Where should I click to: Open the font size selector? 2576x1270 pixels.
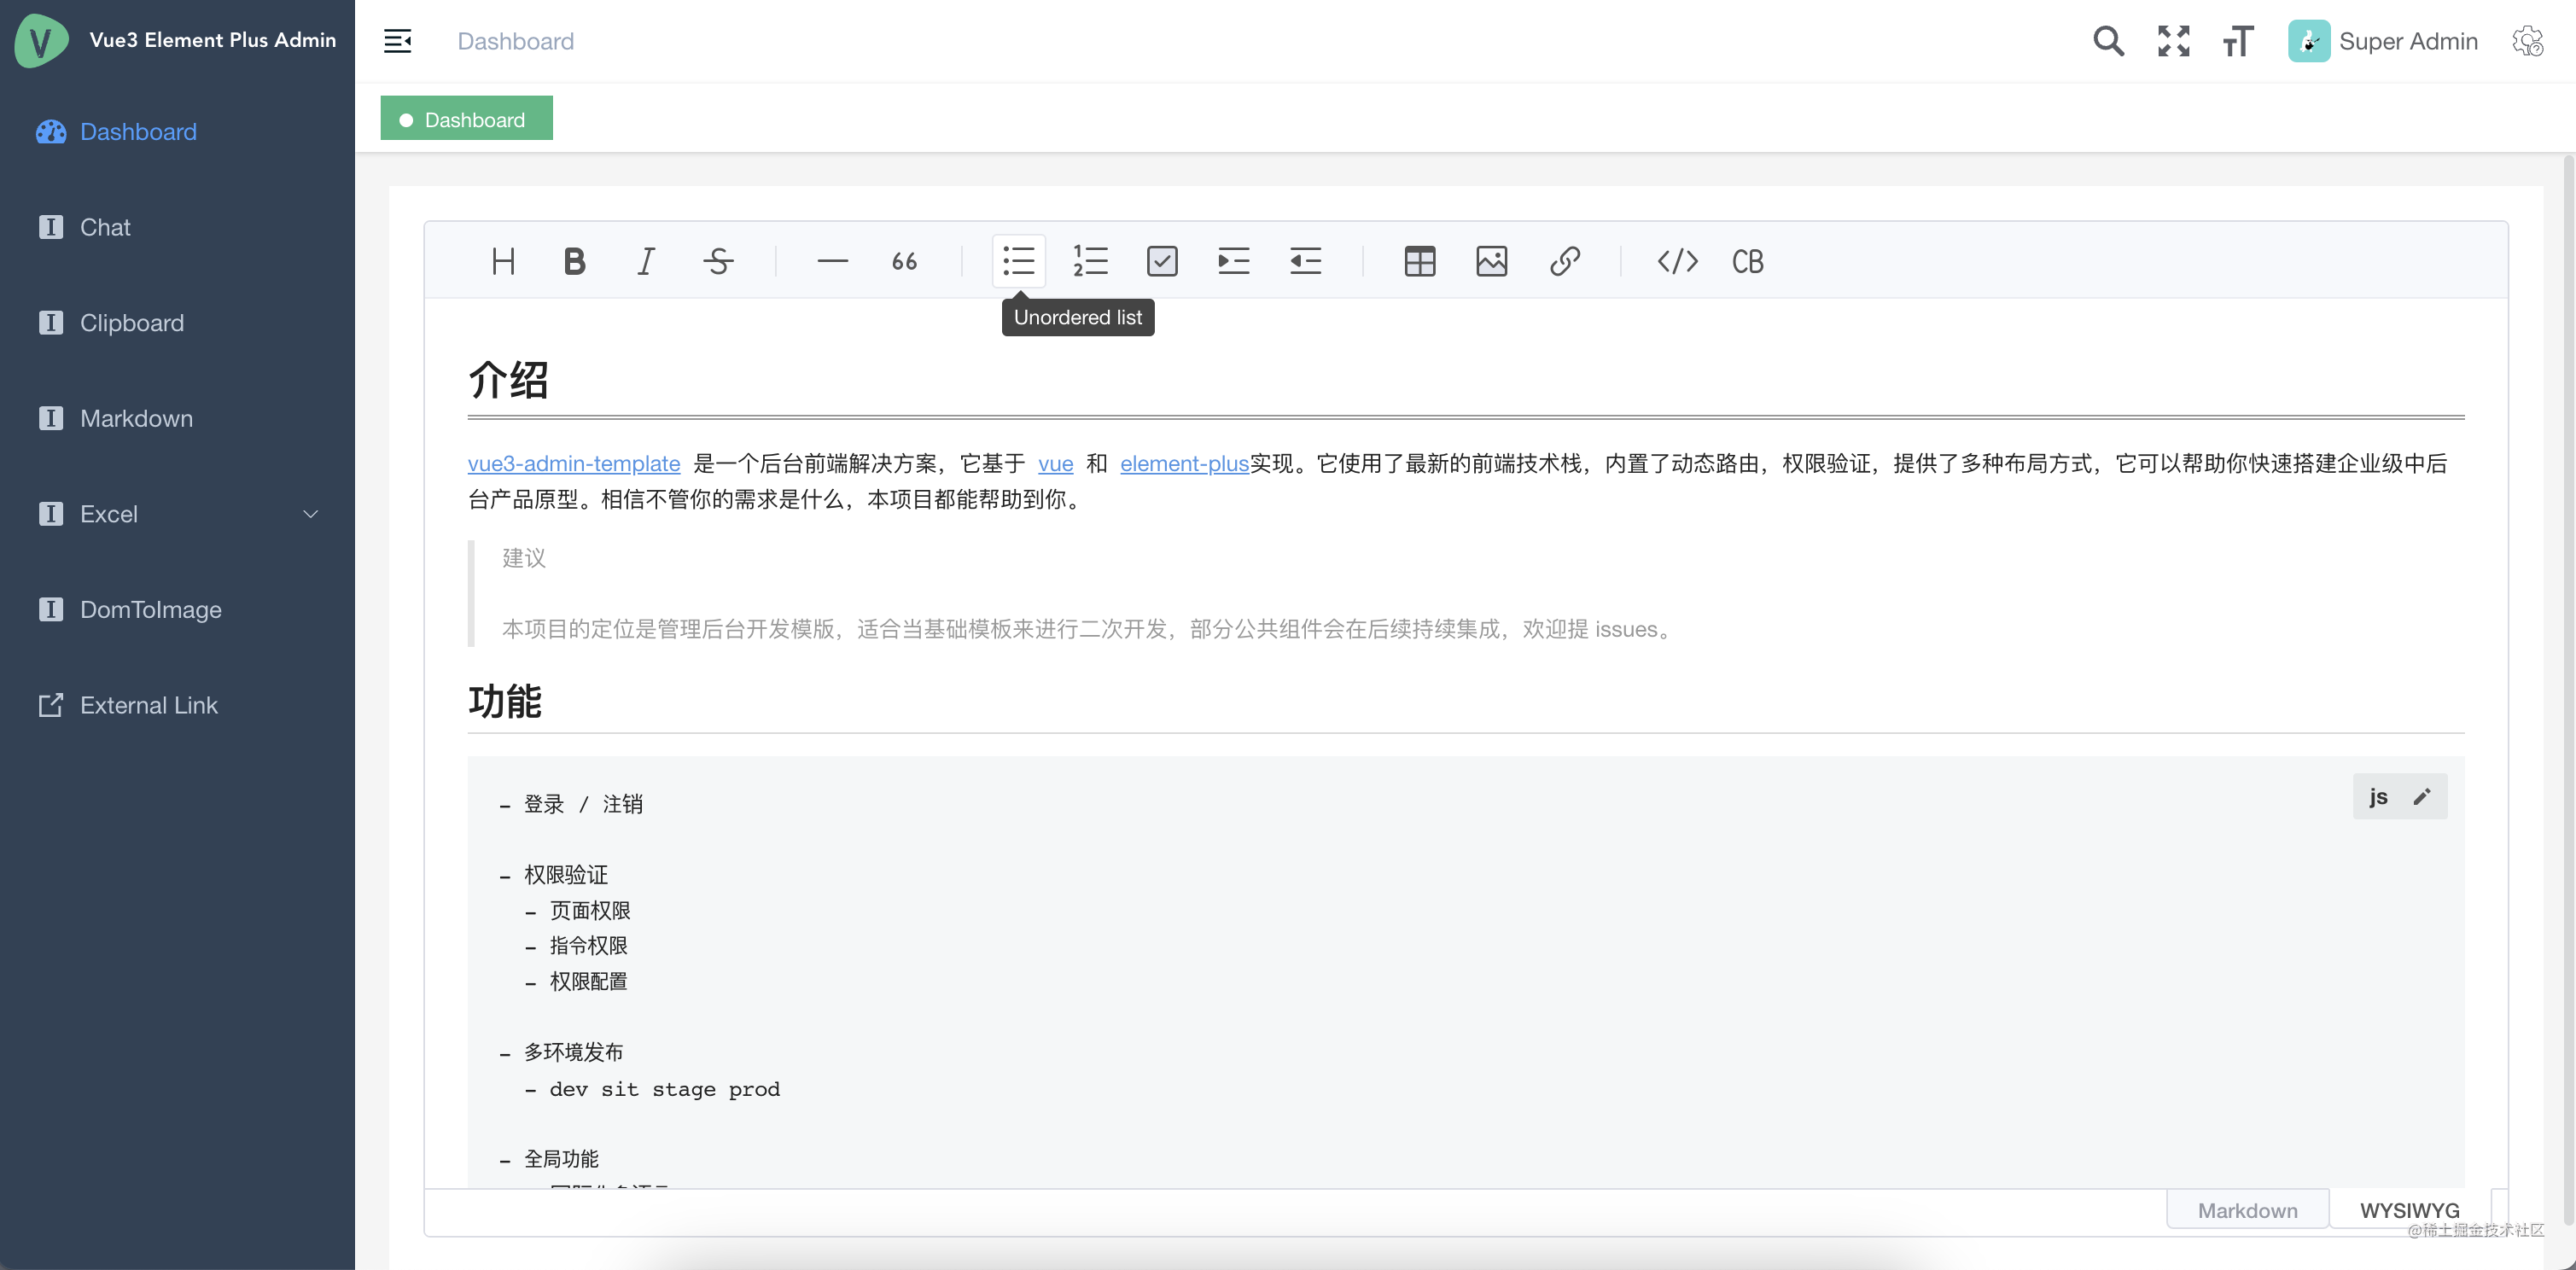(2238, 41)
